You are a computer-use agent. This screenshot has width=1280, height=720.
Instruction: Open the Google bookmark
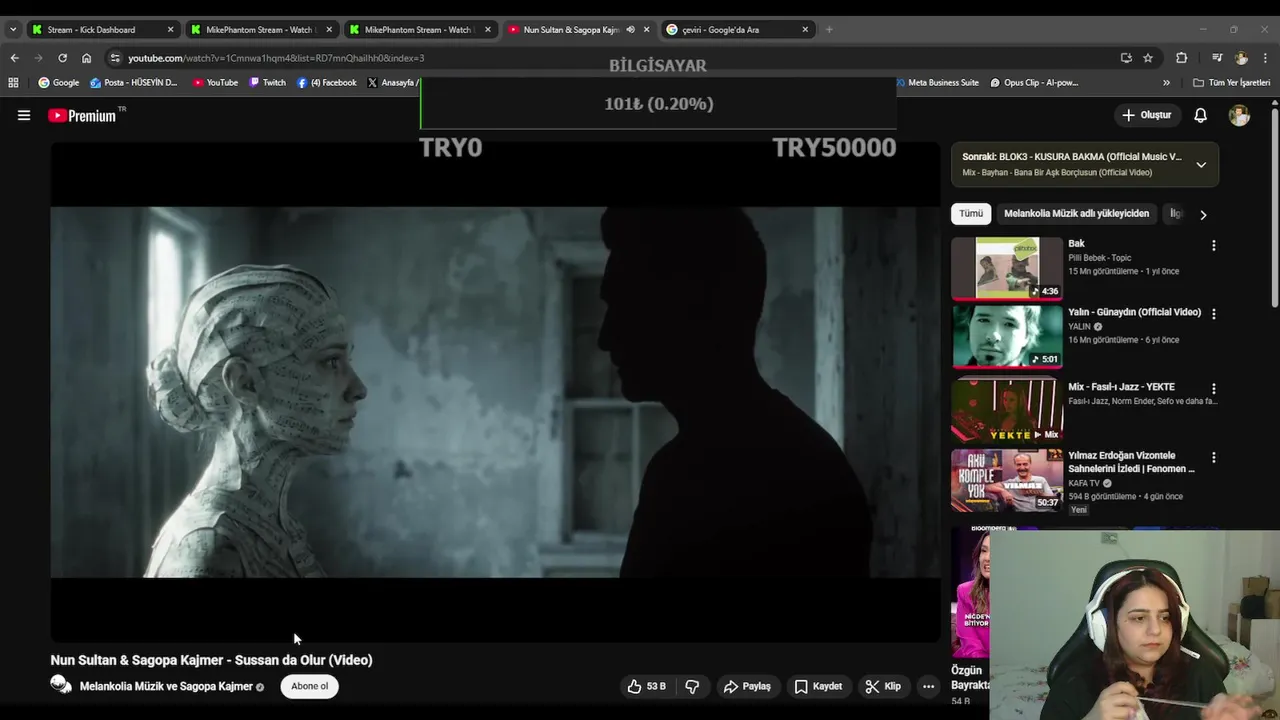[58, 83]
